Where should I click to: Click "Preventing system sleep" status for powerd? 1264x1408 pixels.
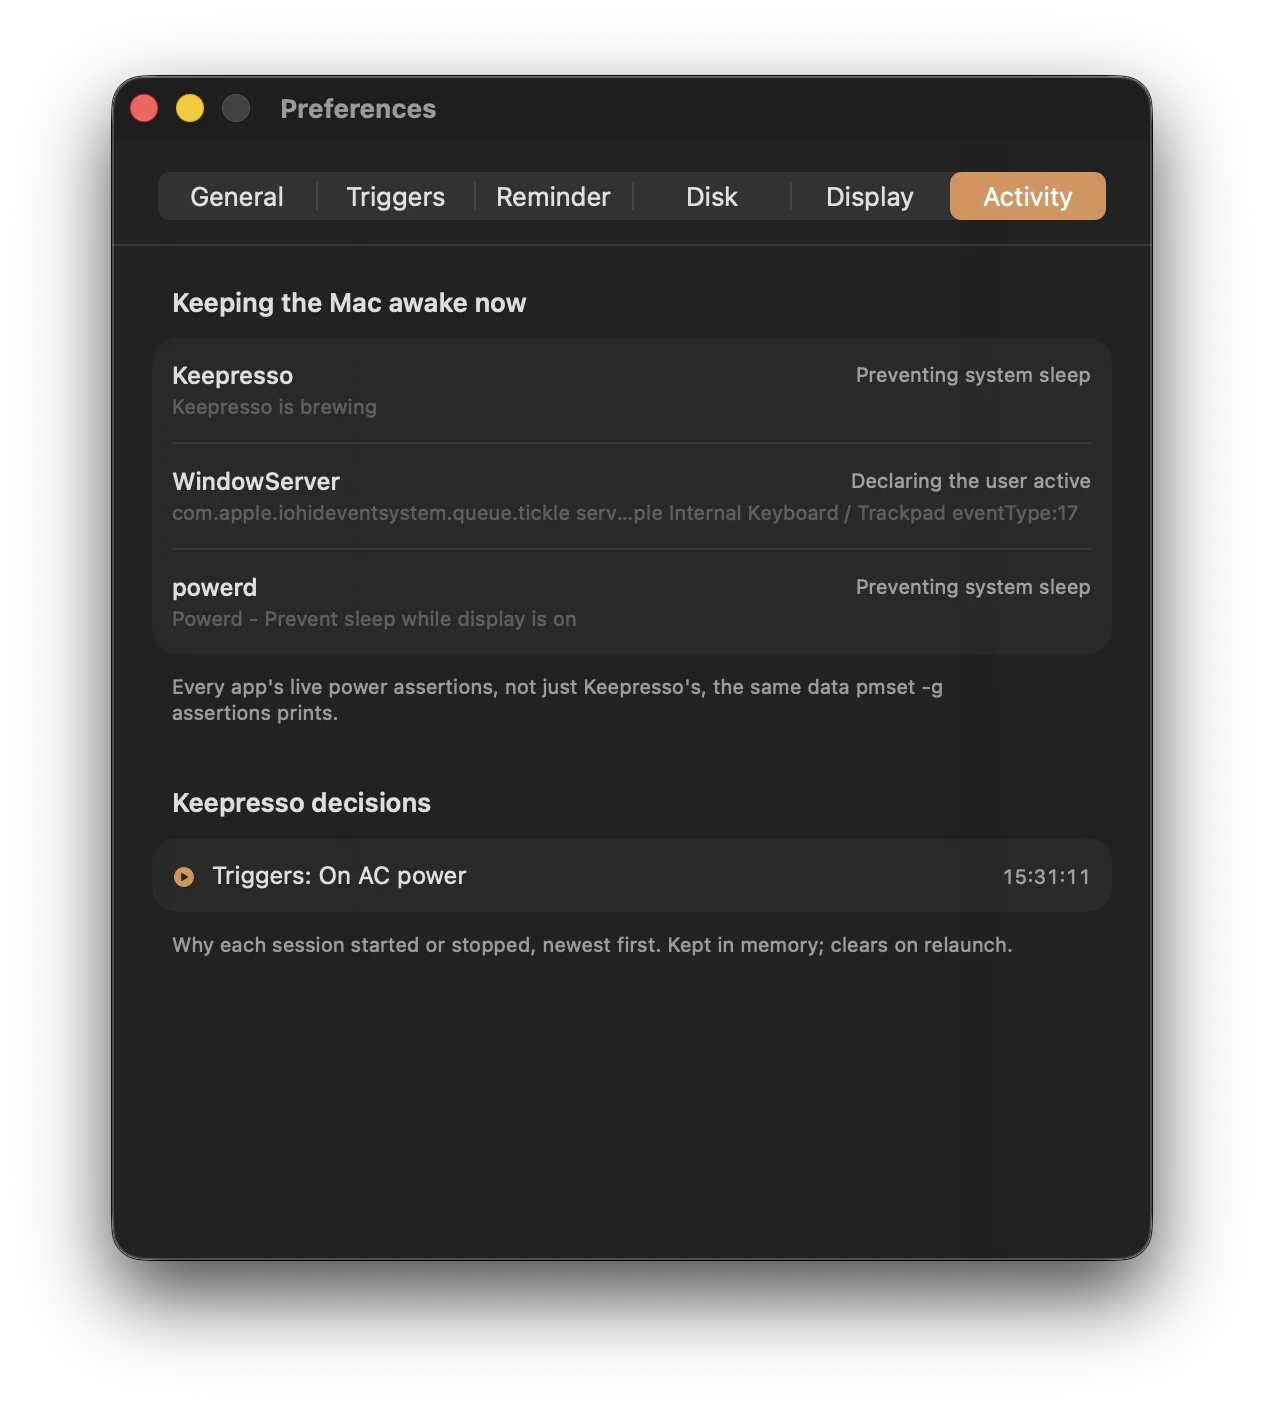coord(972,587)
